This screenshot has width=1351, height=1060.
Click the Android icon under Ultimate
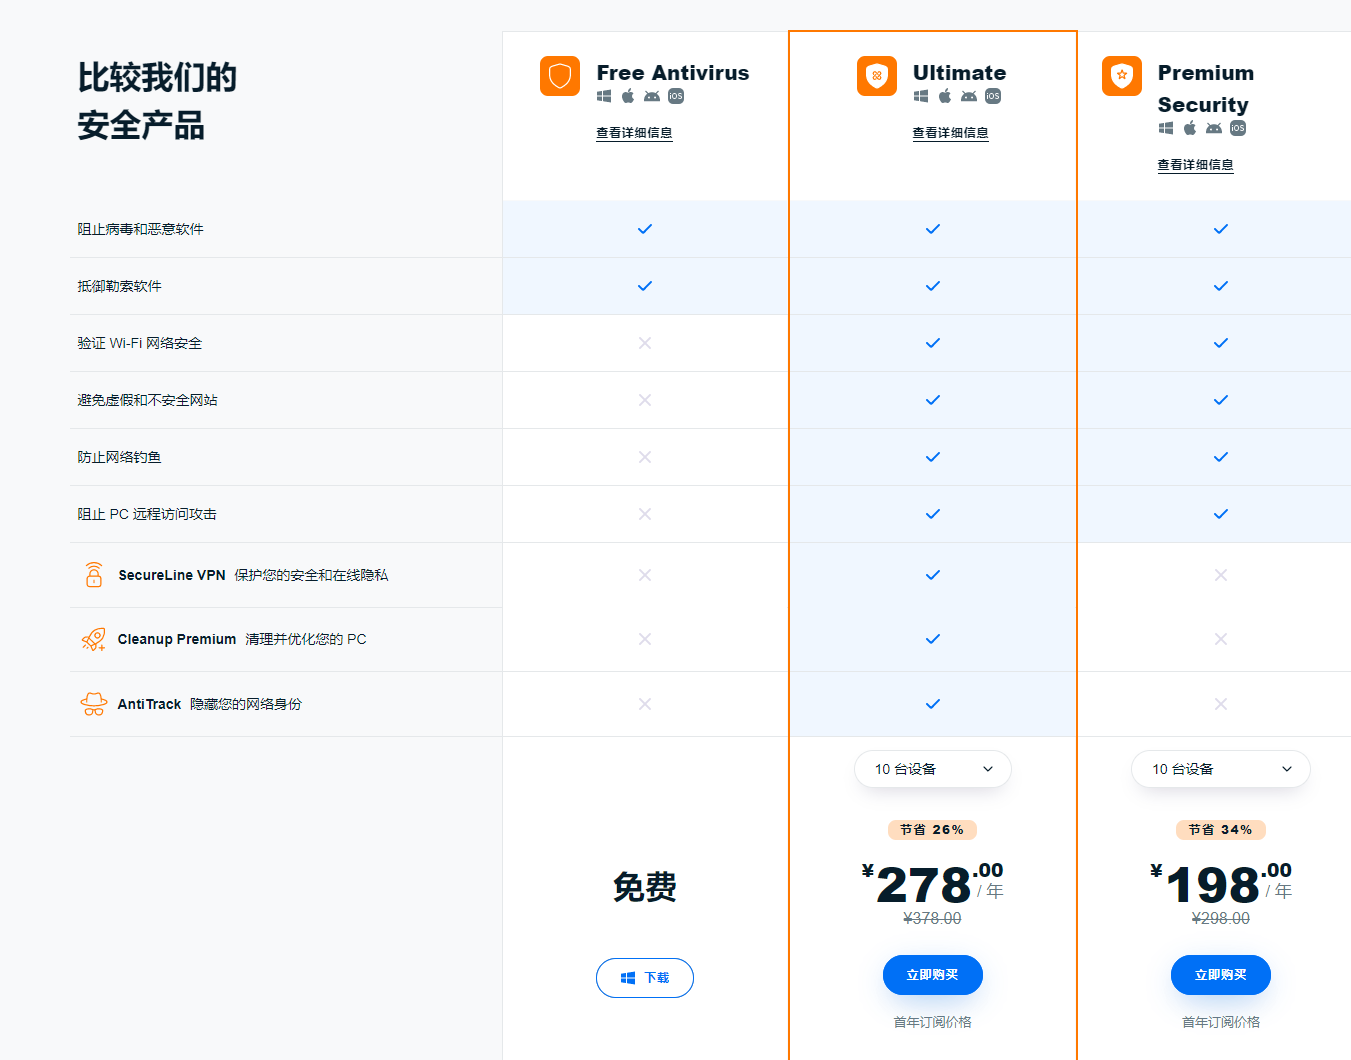coord(969,96)
